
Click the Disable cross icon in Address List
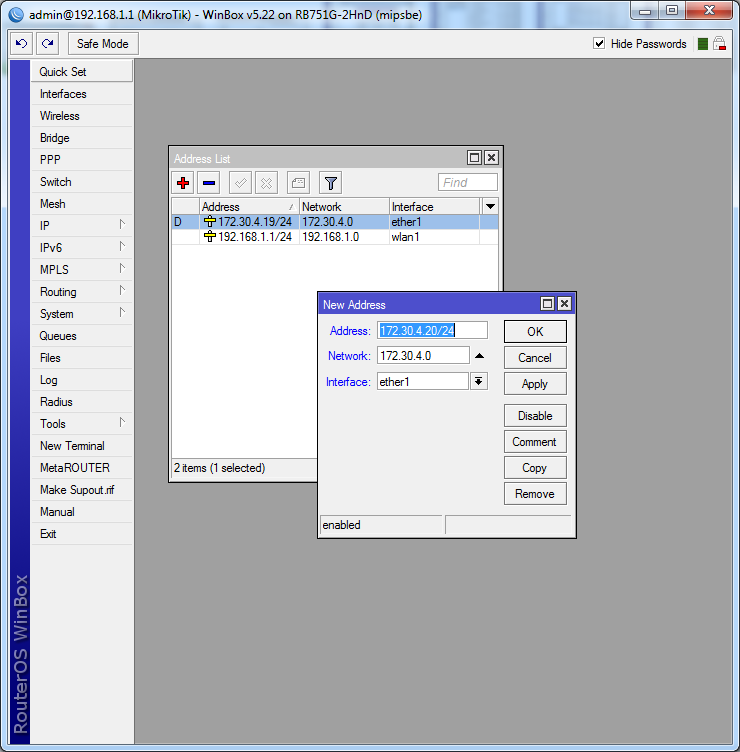pos(266,183)
